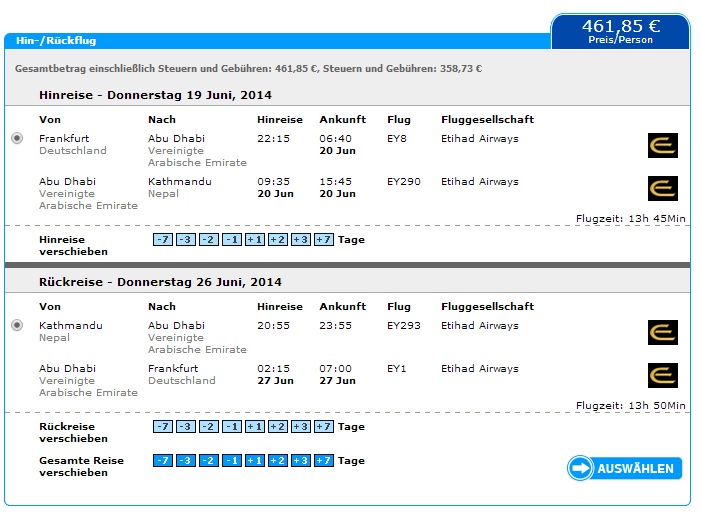
Task: Shift Rückreise by -1 day
Action: (232, 427)
